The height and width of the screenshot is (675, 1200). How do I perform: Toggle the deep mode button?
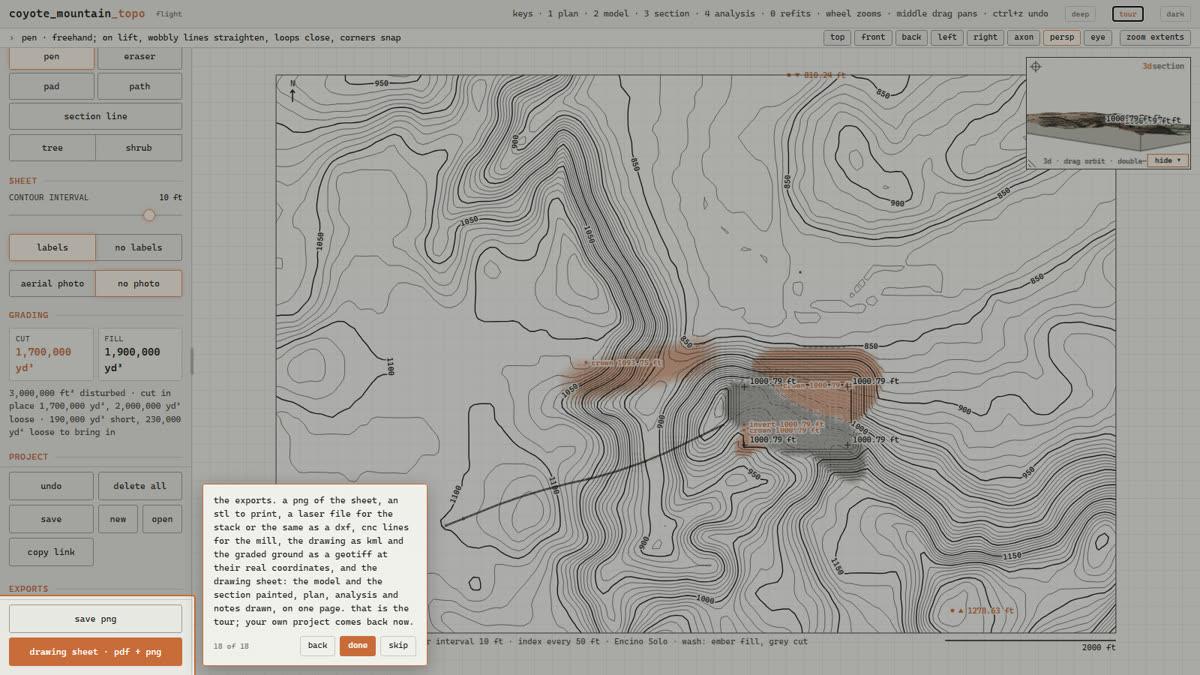tap(1080, 14)
